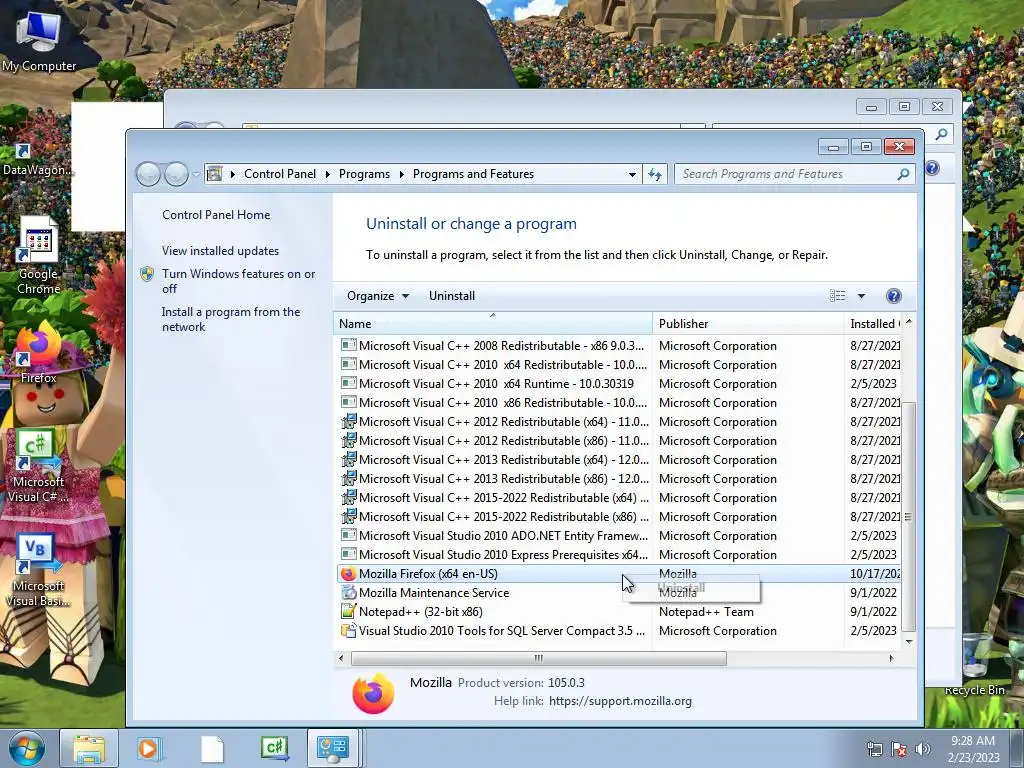Viewport: 1024px width, 768px height.
Task: Expand the view options dropdown arrow
Action: point(861,296)
